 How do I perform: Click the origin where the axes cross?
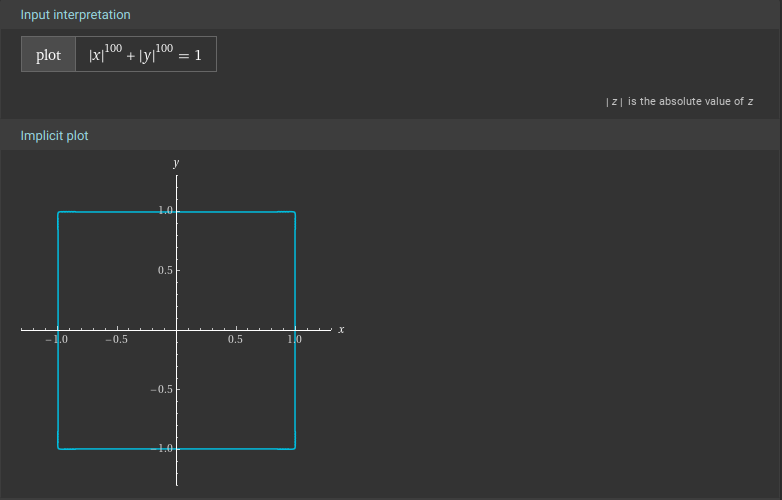pyautogui.click(x=177, y=329)
